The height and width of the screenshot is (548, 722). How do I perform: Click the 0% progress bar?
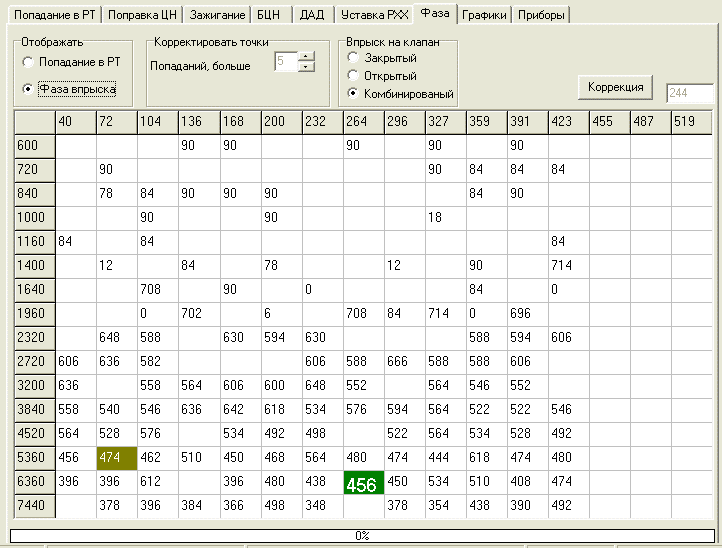click(362, 536)
